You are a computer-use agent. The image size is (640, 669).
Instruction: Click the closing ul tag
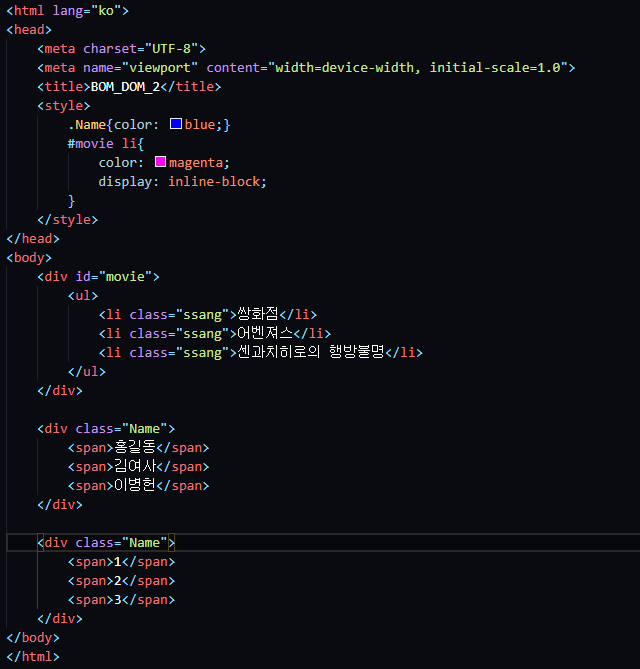(87, 372)
